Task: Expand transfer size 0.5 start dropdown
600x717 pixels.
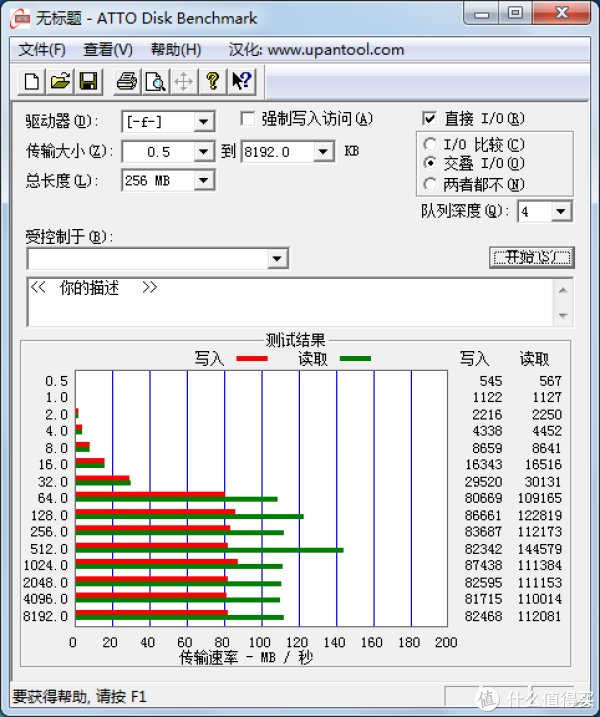Action: point(204,151)
